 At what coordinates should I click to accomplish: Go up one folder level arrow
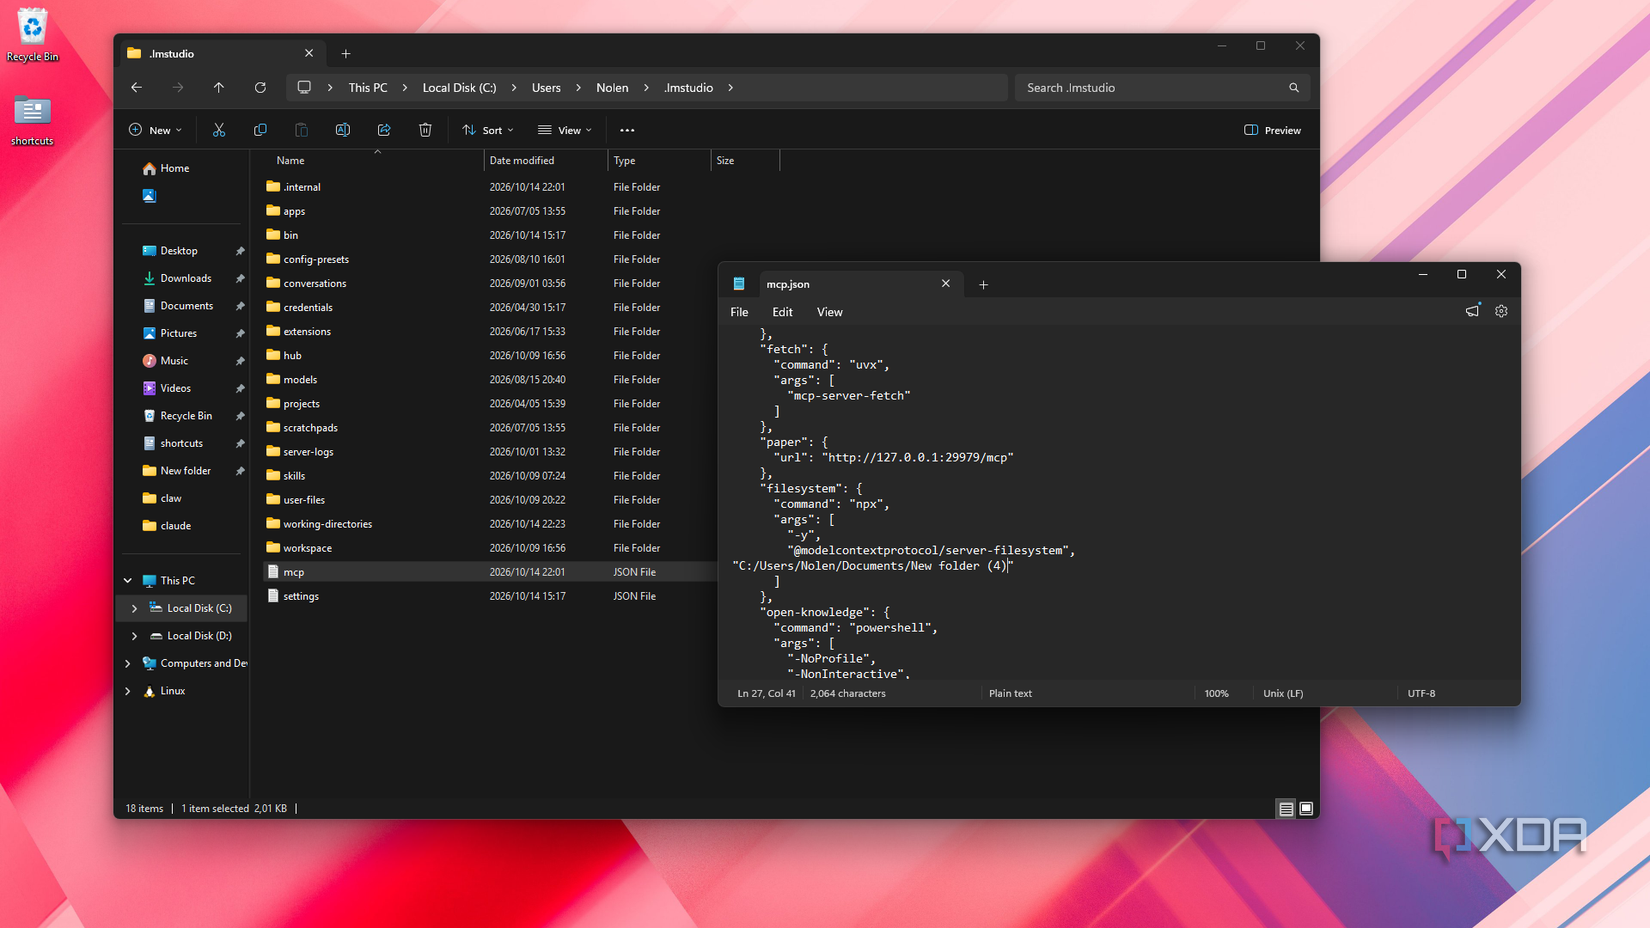pos(219,88)
